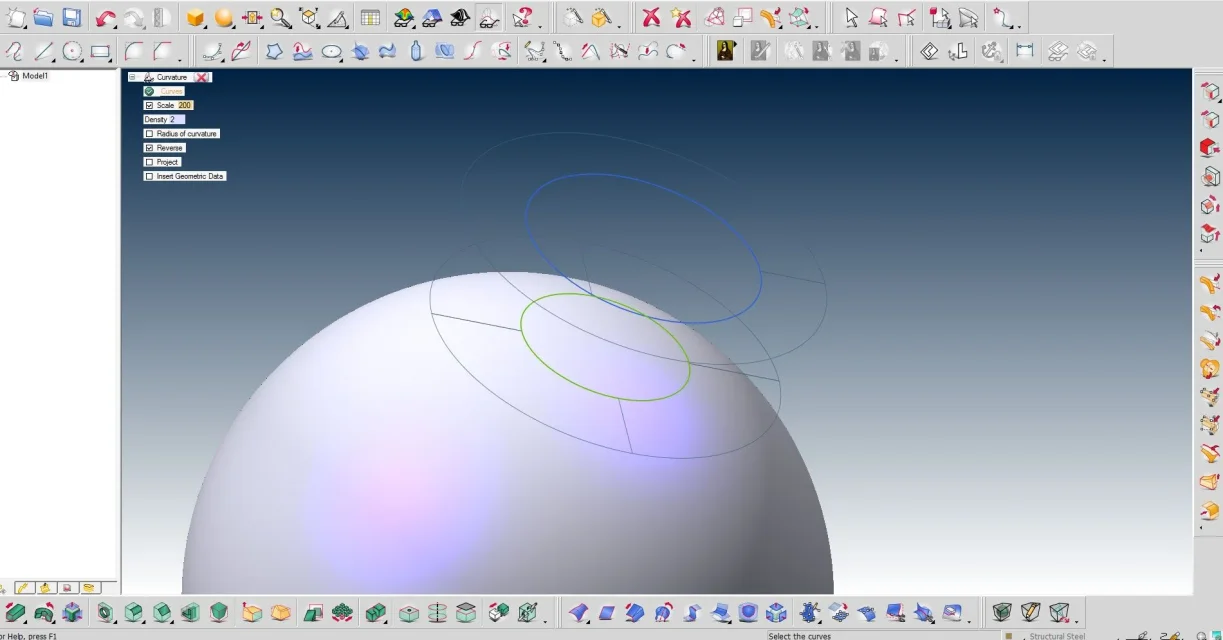Select the spline curve tool

14,51
